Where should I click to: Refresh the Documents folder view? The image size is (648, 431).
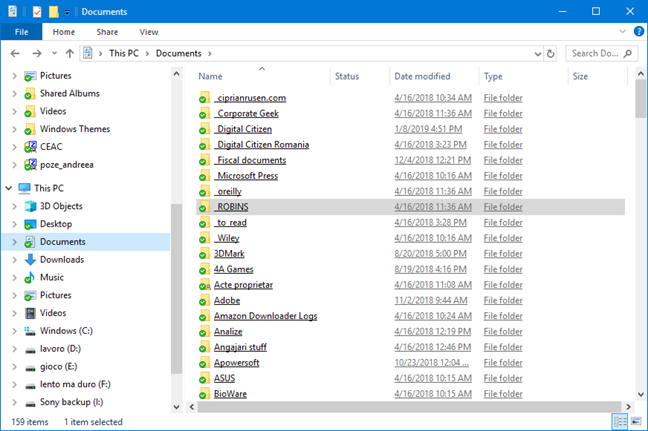[550, 54]
